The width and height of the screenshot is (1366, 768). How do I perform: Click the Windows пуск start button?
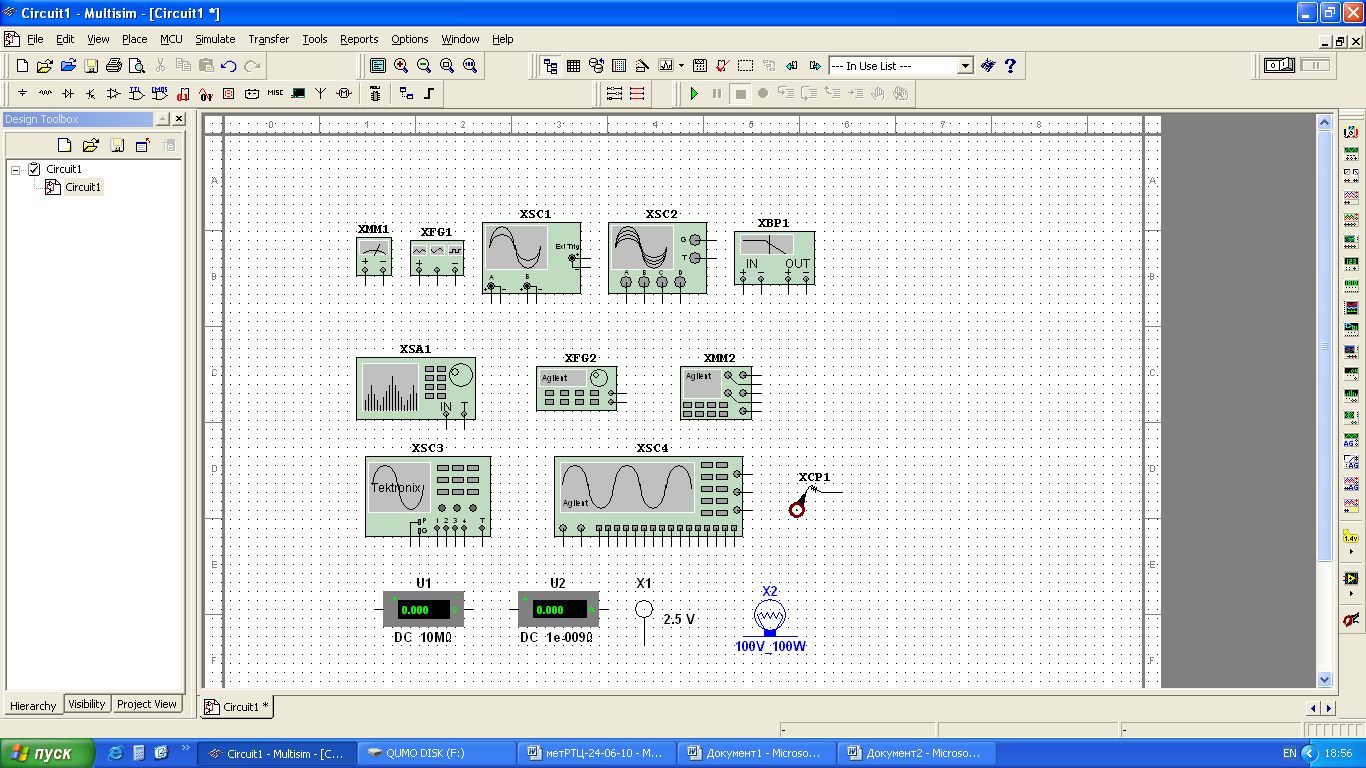[x=47, y=753]
